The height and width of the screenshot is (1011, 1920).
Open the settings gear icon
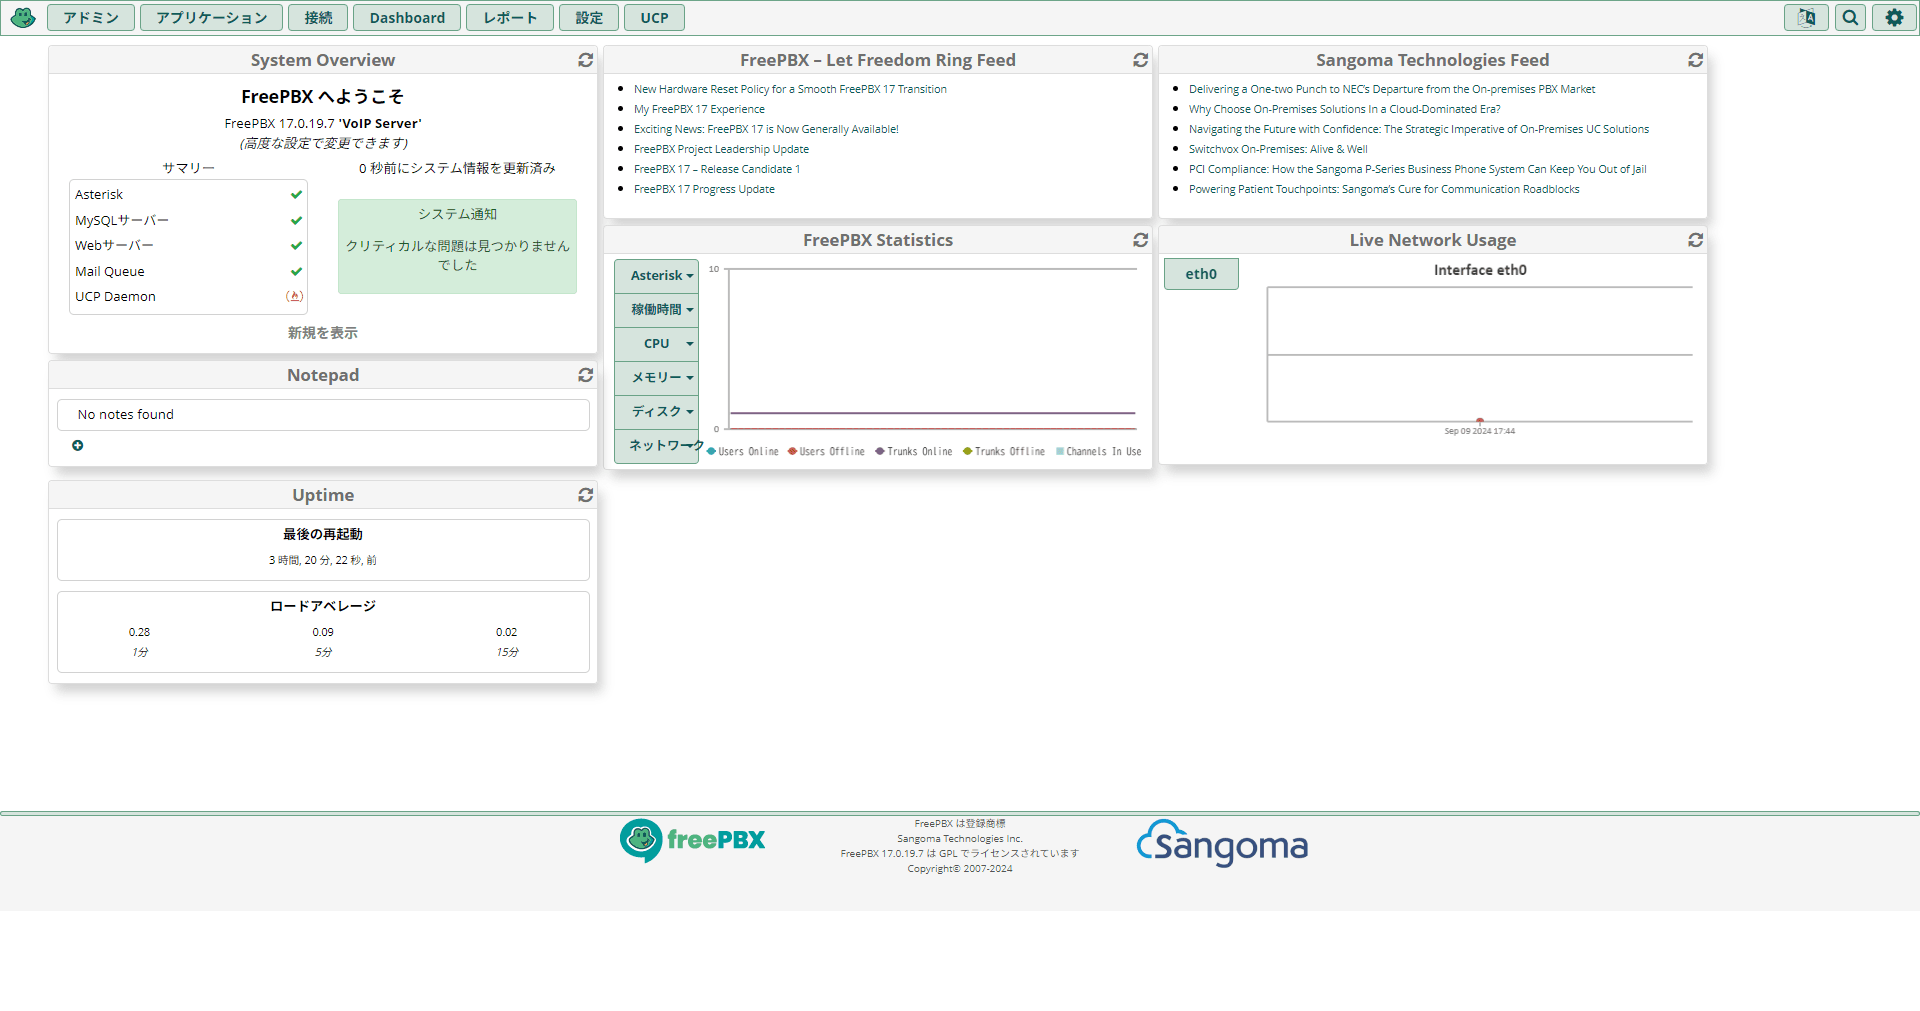click(1894, 18)
